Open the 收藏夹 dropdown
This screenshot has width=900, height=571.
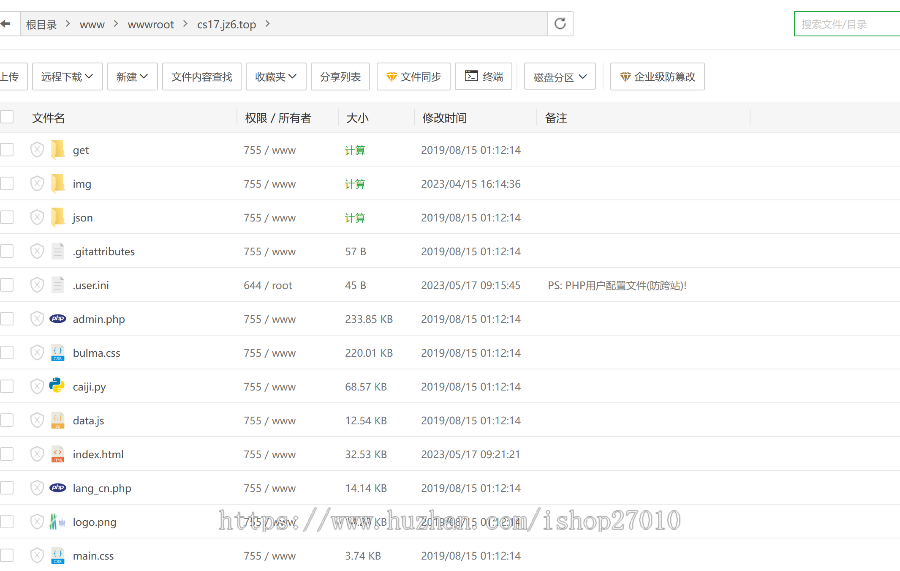coord(276,76)
